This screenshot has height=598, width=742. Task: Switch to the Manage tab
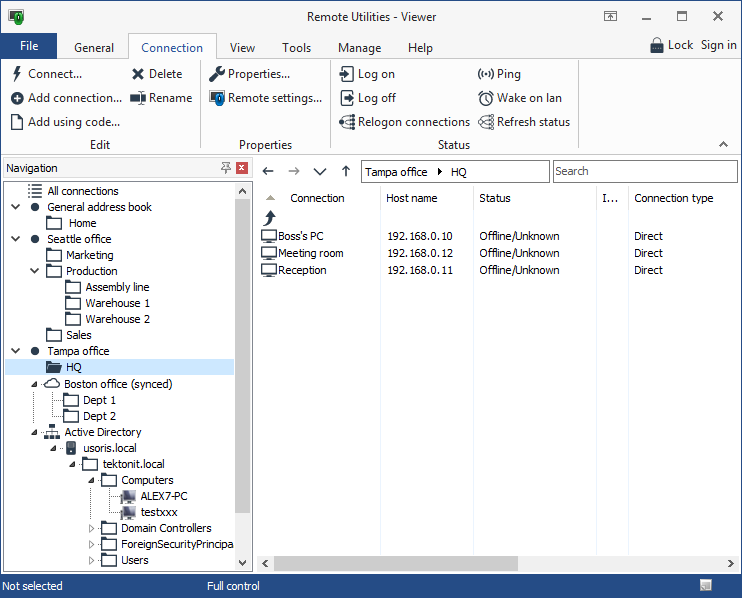click(360, 48)
